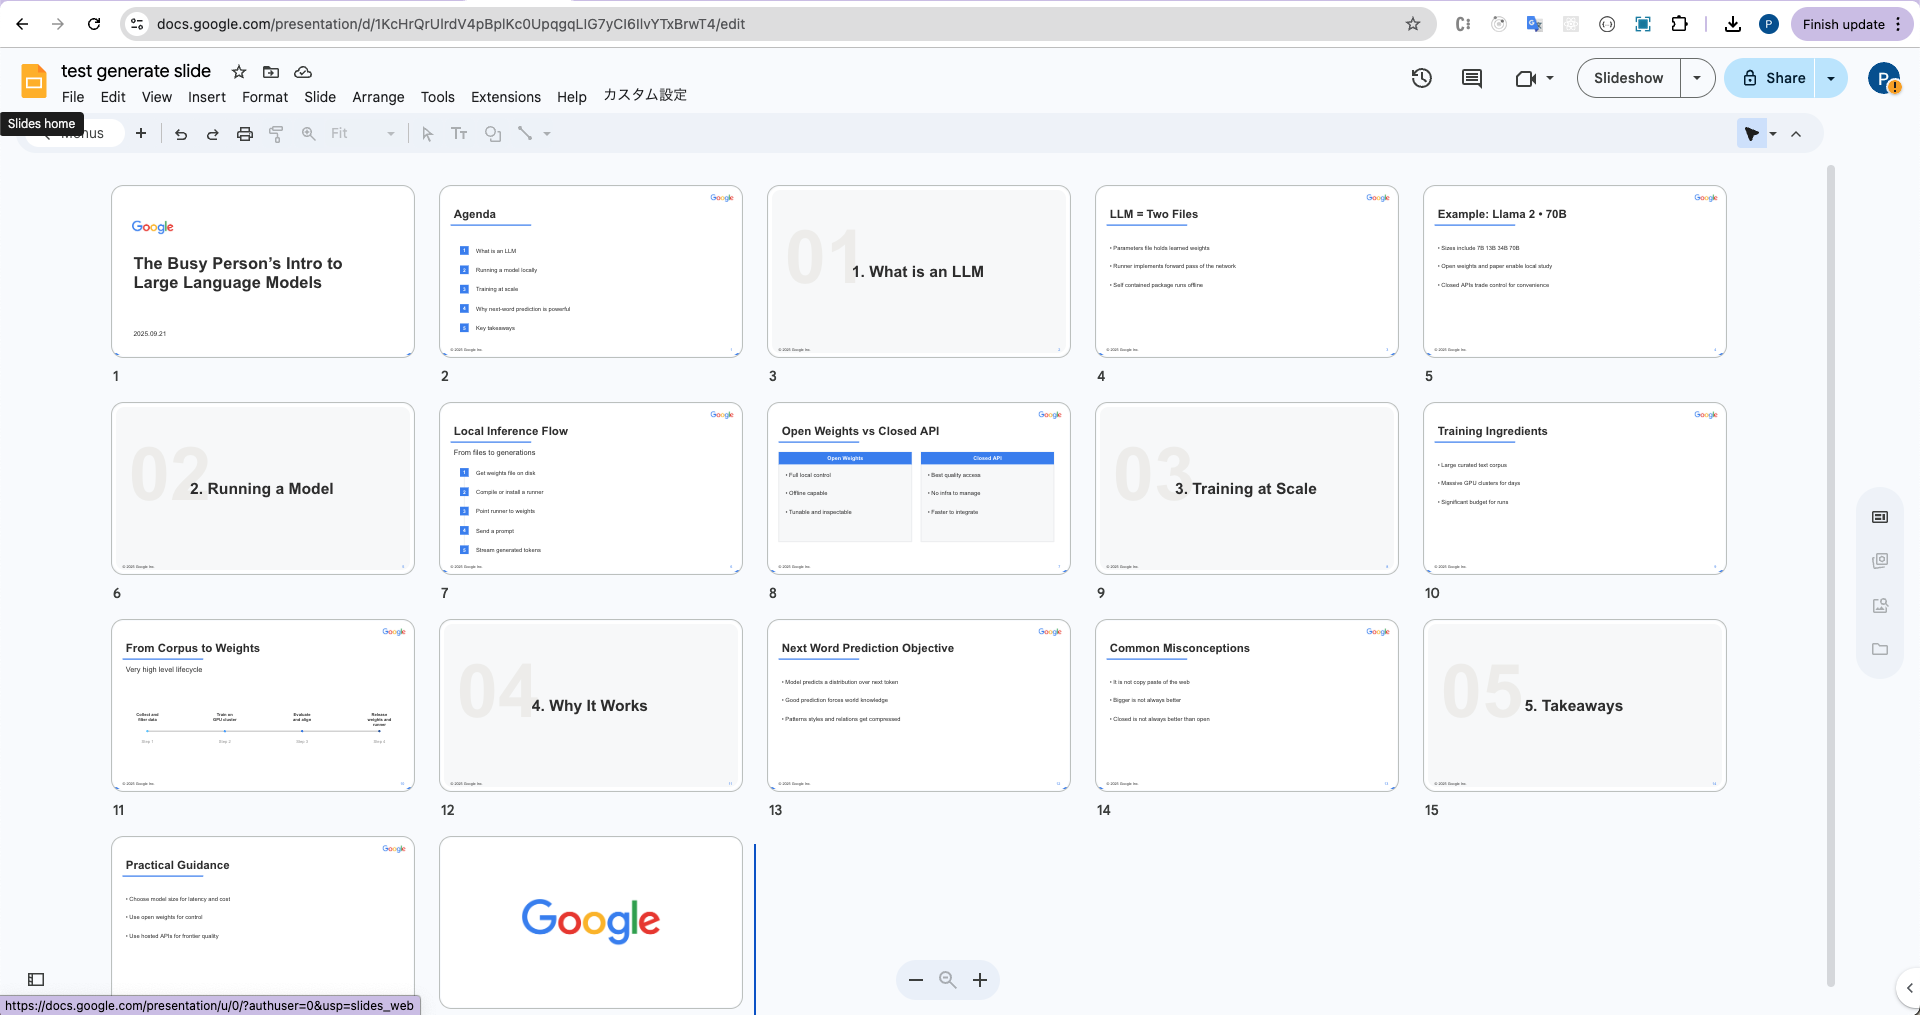
Task: Select the 'Open Weights vs Closed API' slide thumbnail
Action: click(918, 489)
